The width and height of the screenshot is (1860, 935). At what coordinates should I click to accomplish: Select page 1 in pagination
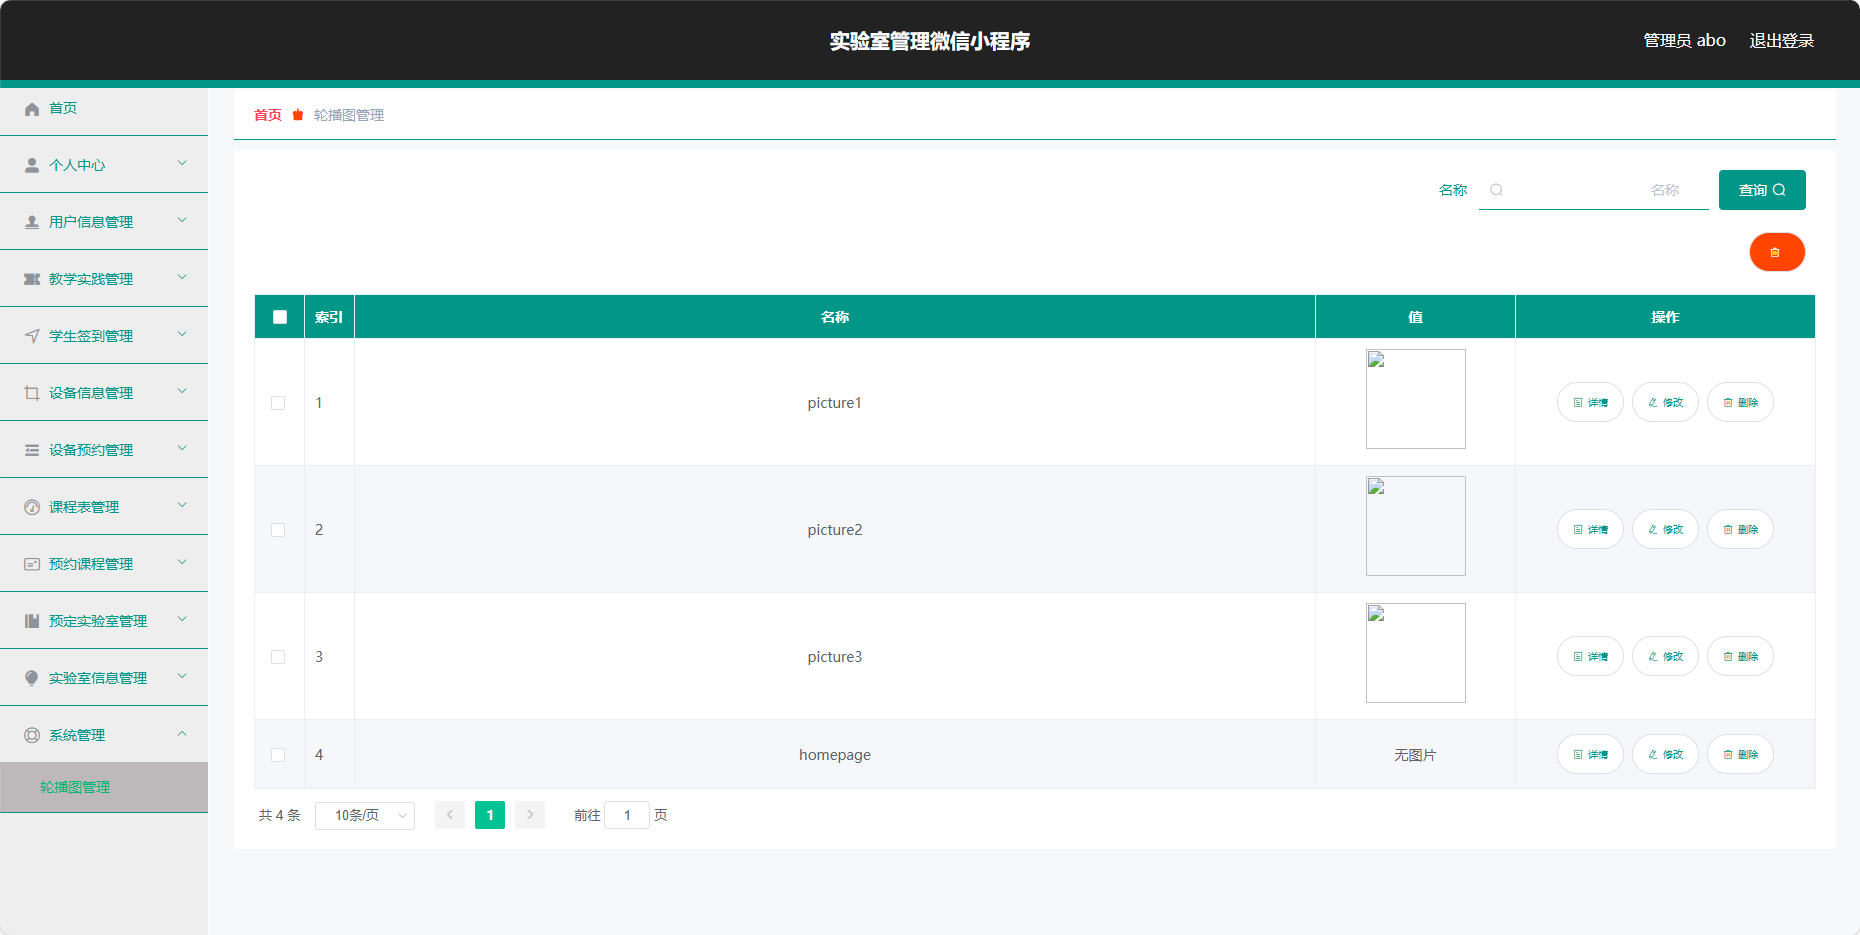point(490,815)
